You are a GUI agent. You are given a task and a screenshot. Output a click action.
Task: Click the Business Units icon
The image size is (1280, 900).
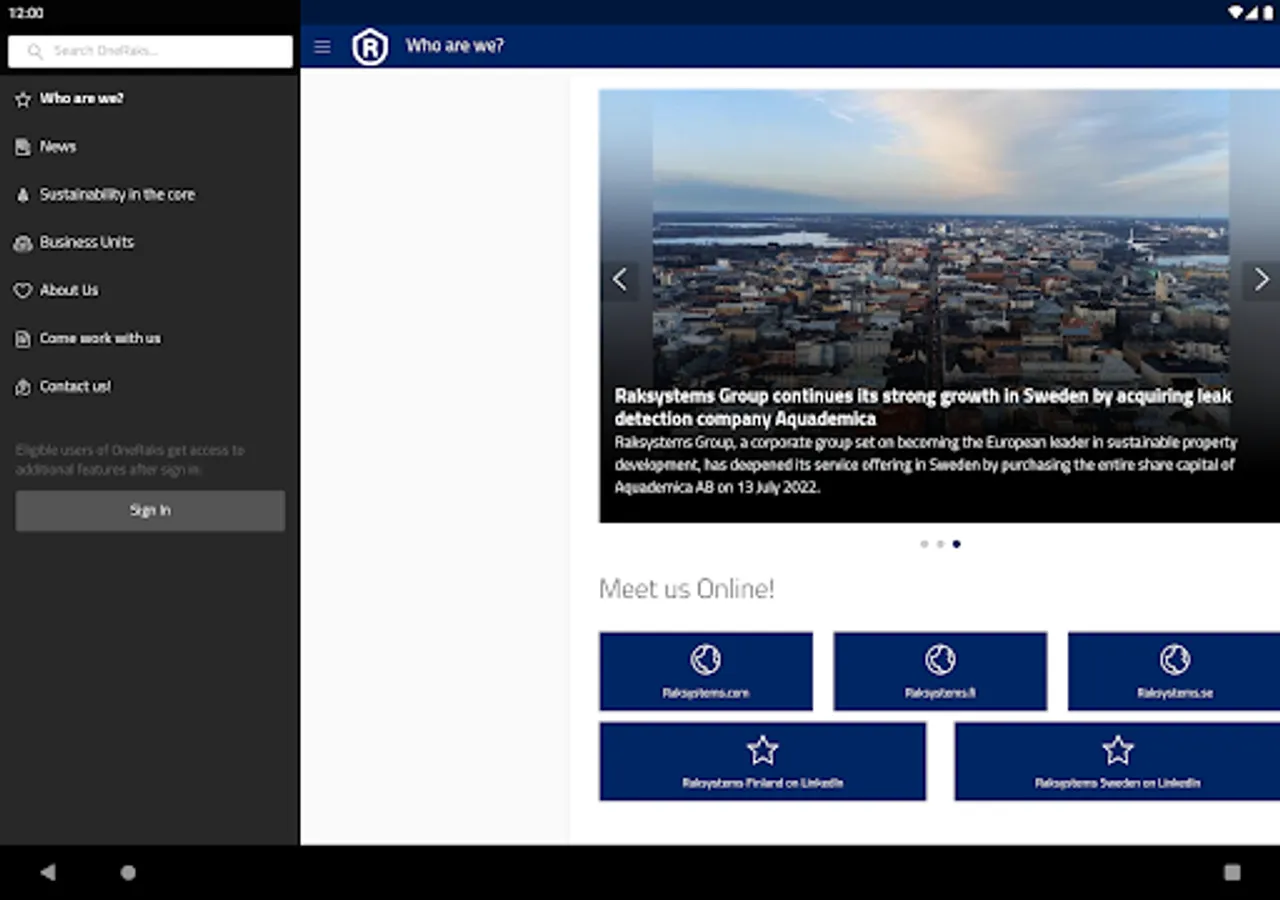[x=23, y=243]
